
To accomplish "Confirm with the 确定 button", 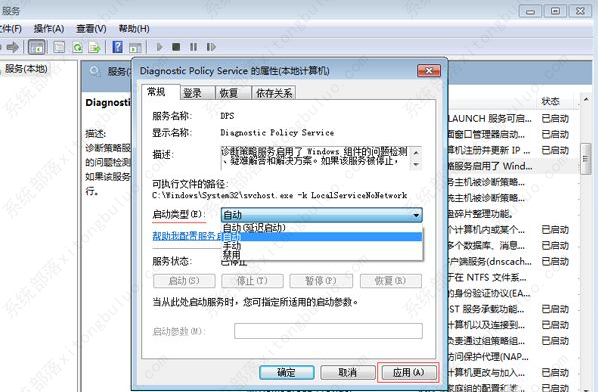I will click(x=286, y=372).
